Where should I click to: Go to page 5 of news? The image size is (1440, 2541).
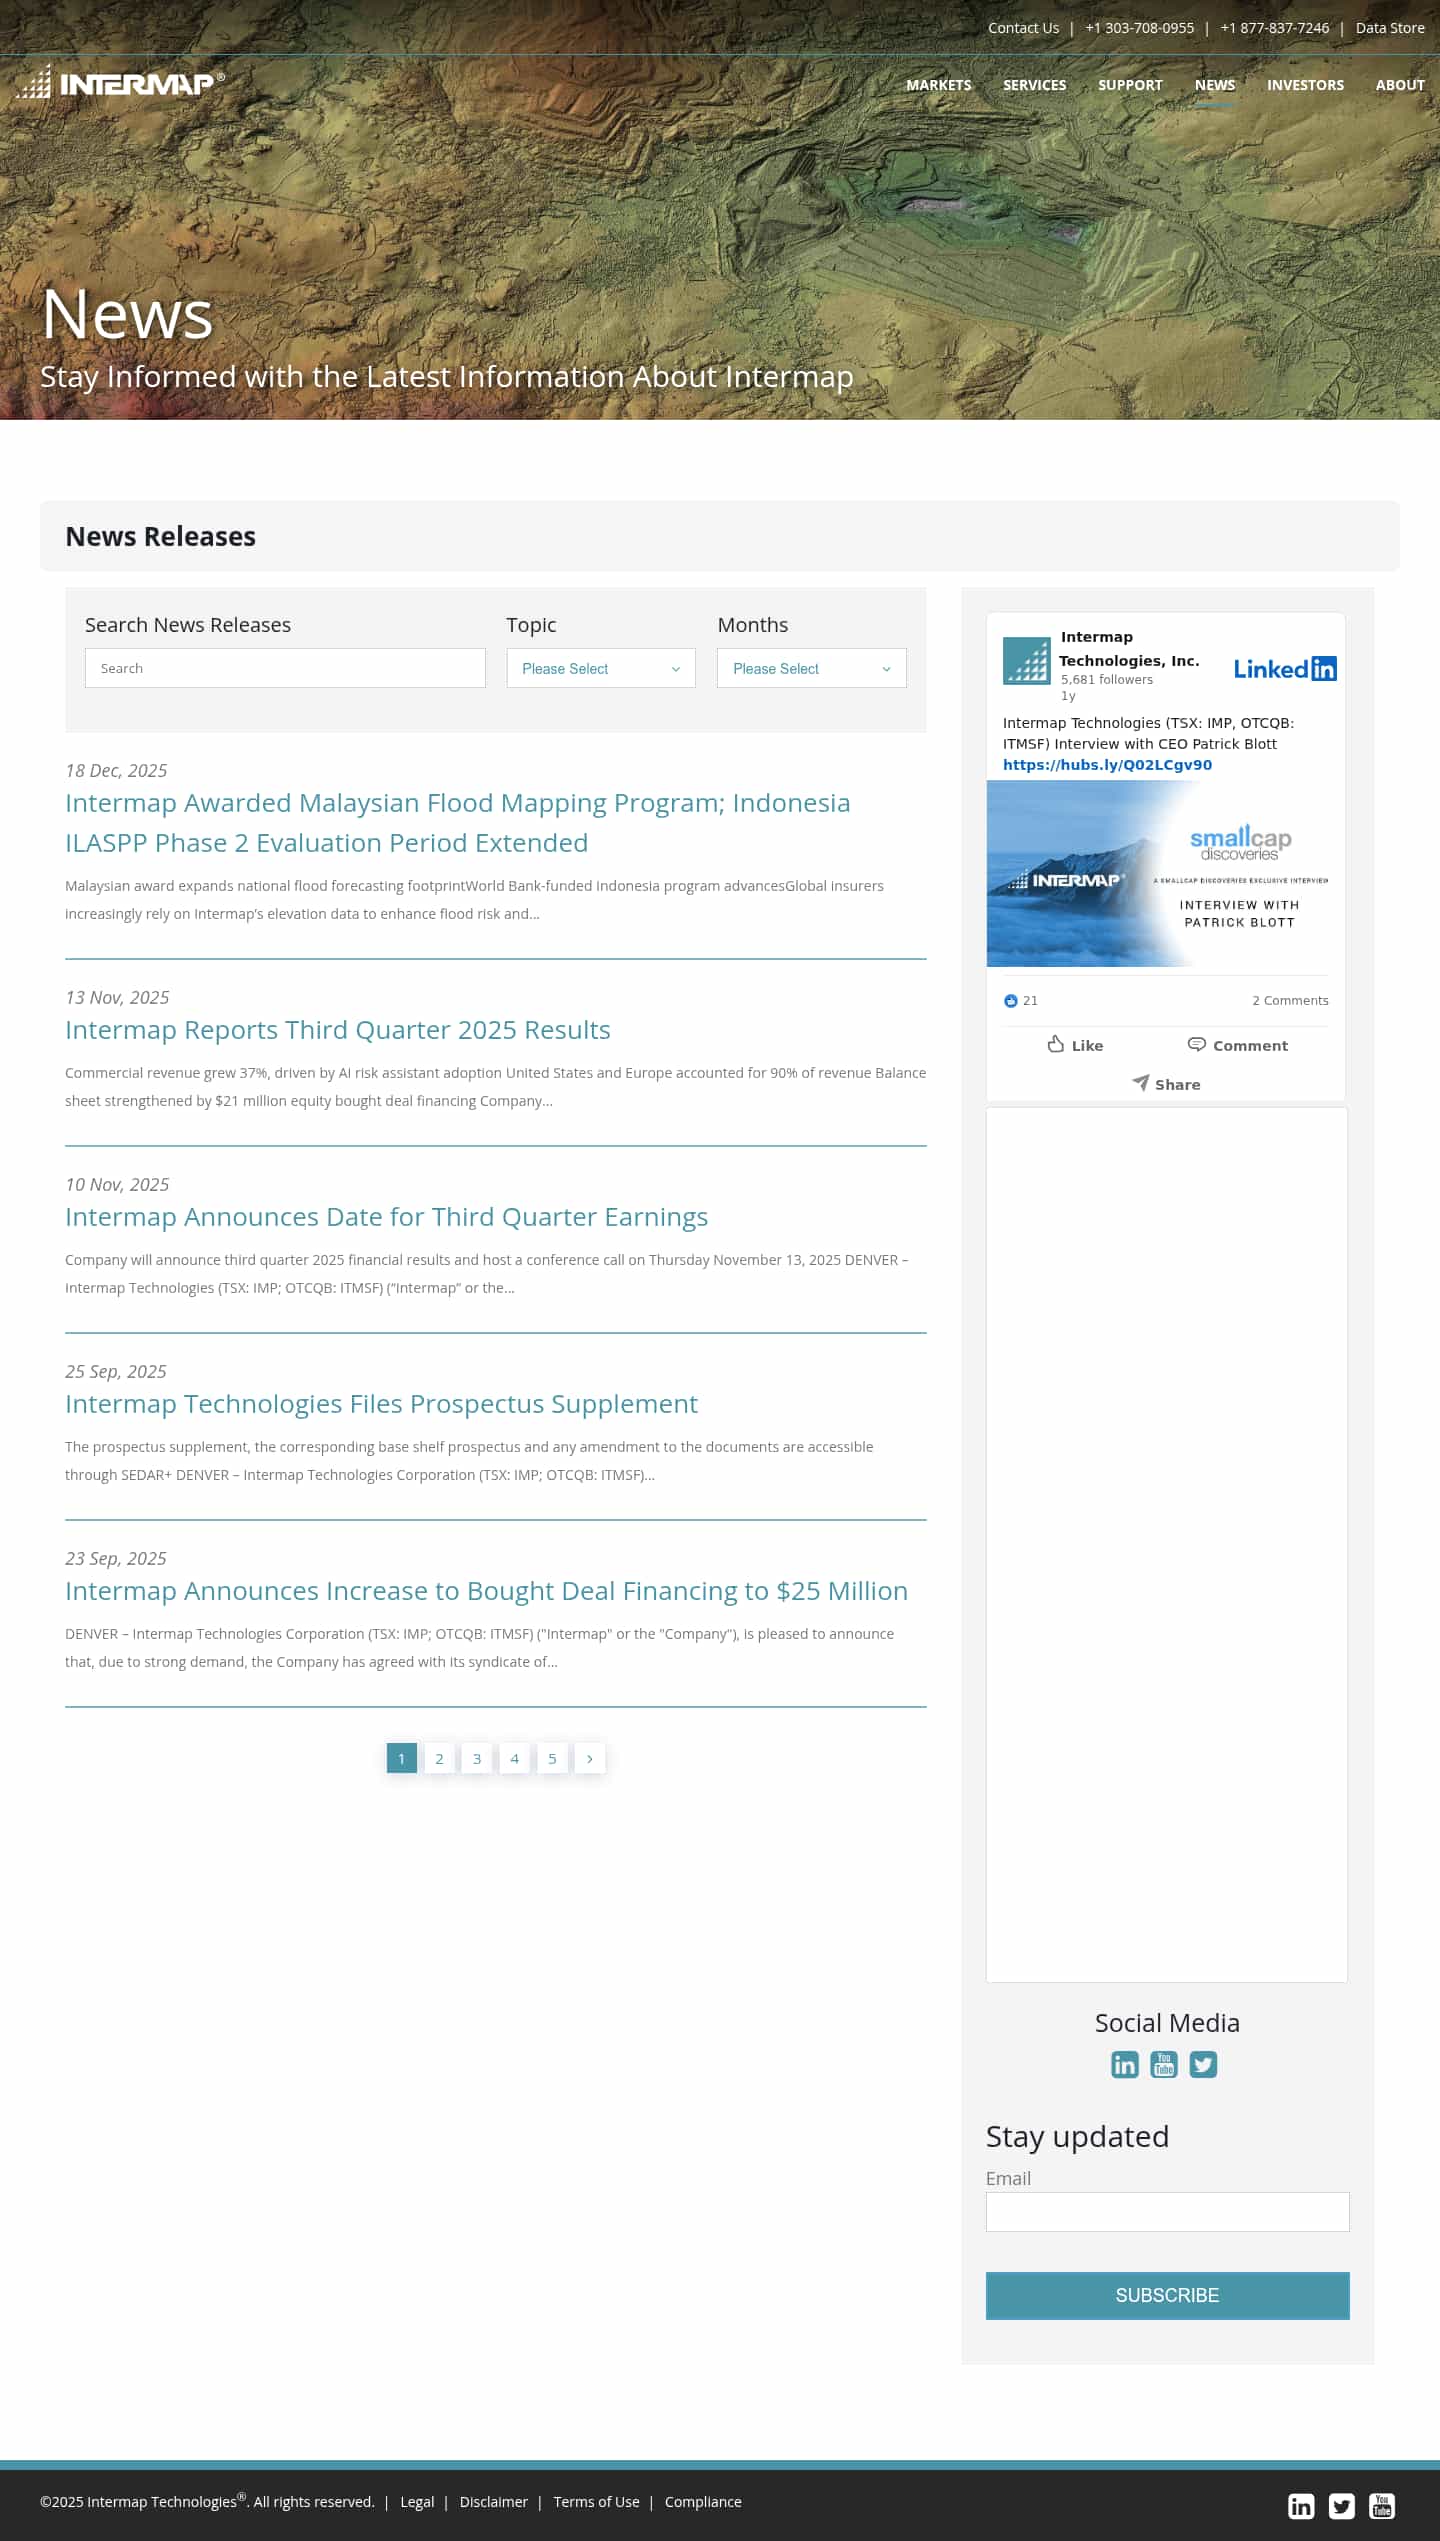[x=552, y=1758]
